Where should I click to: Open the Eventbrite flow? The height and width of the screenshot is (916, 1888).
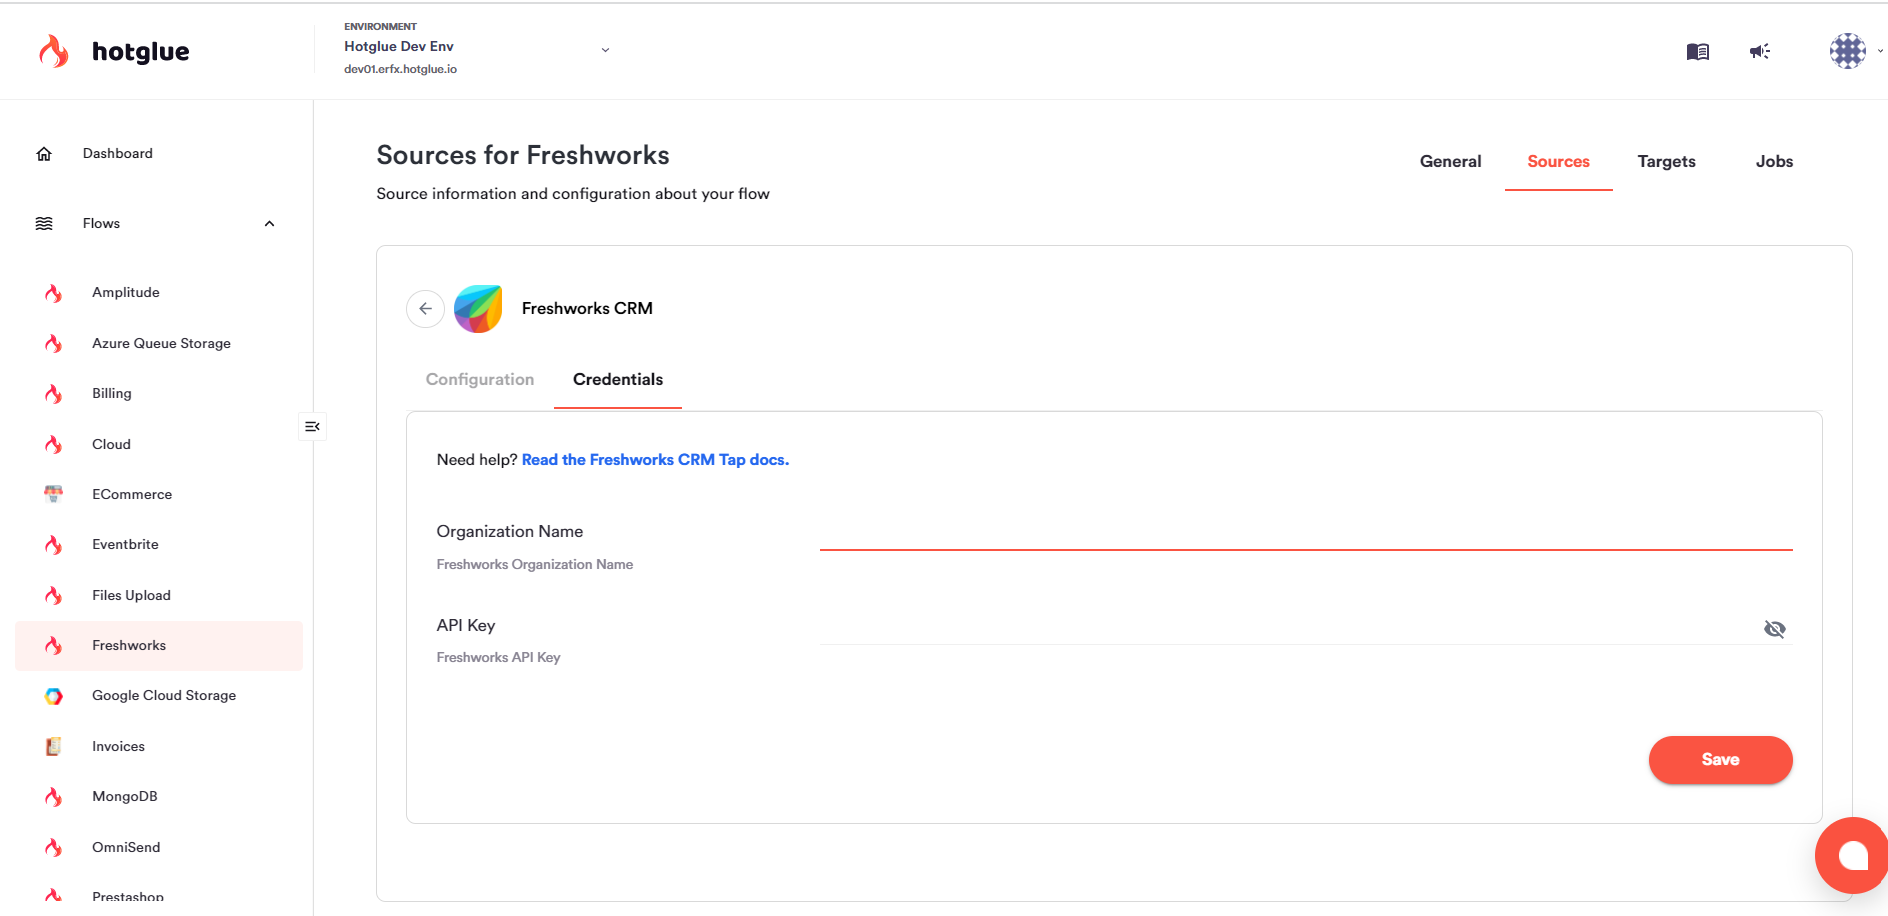(125, 545)
